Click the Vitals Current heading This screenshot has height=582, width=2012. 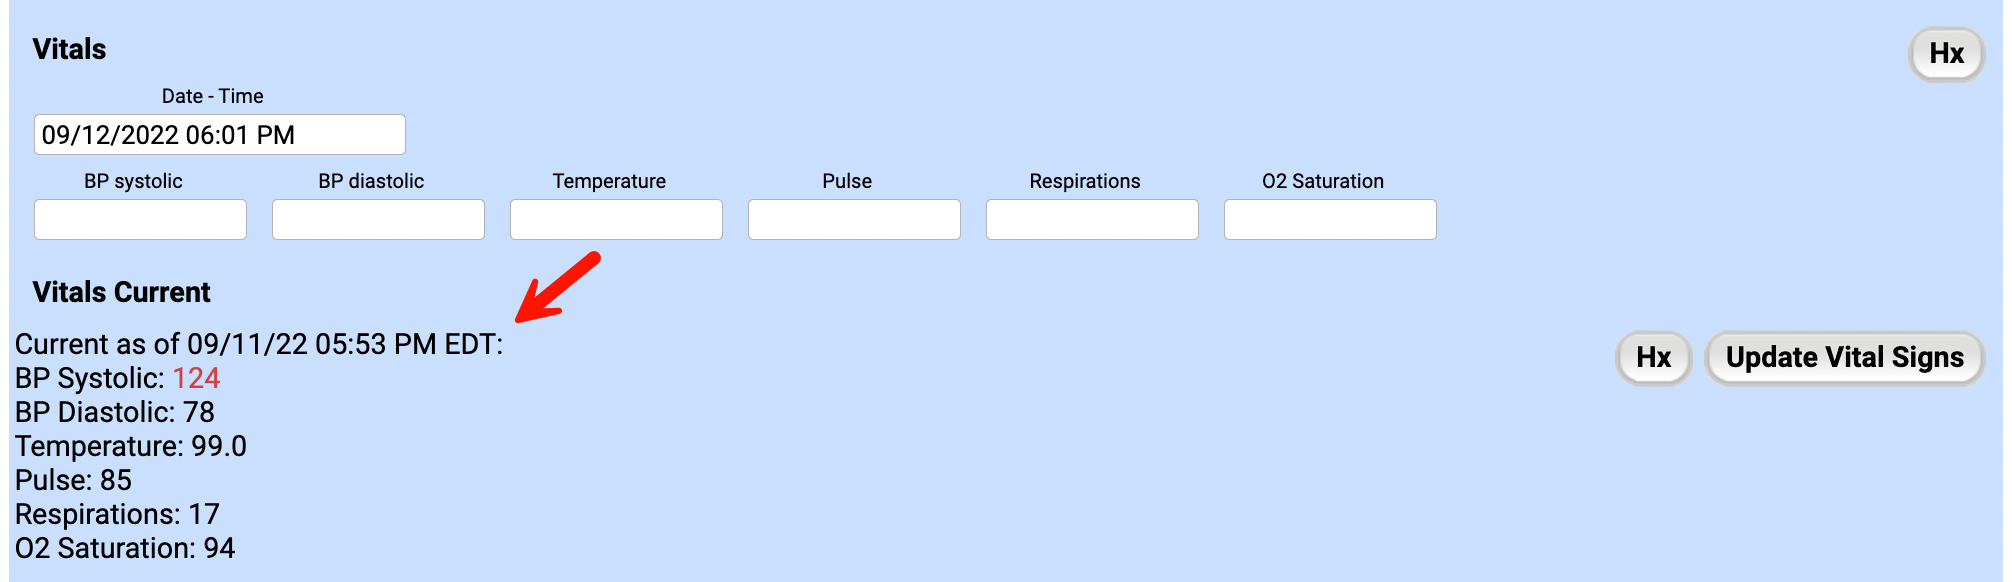coord(121,293)
